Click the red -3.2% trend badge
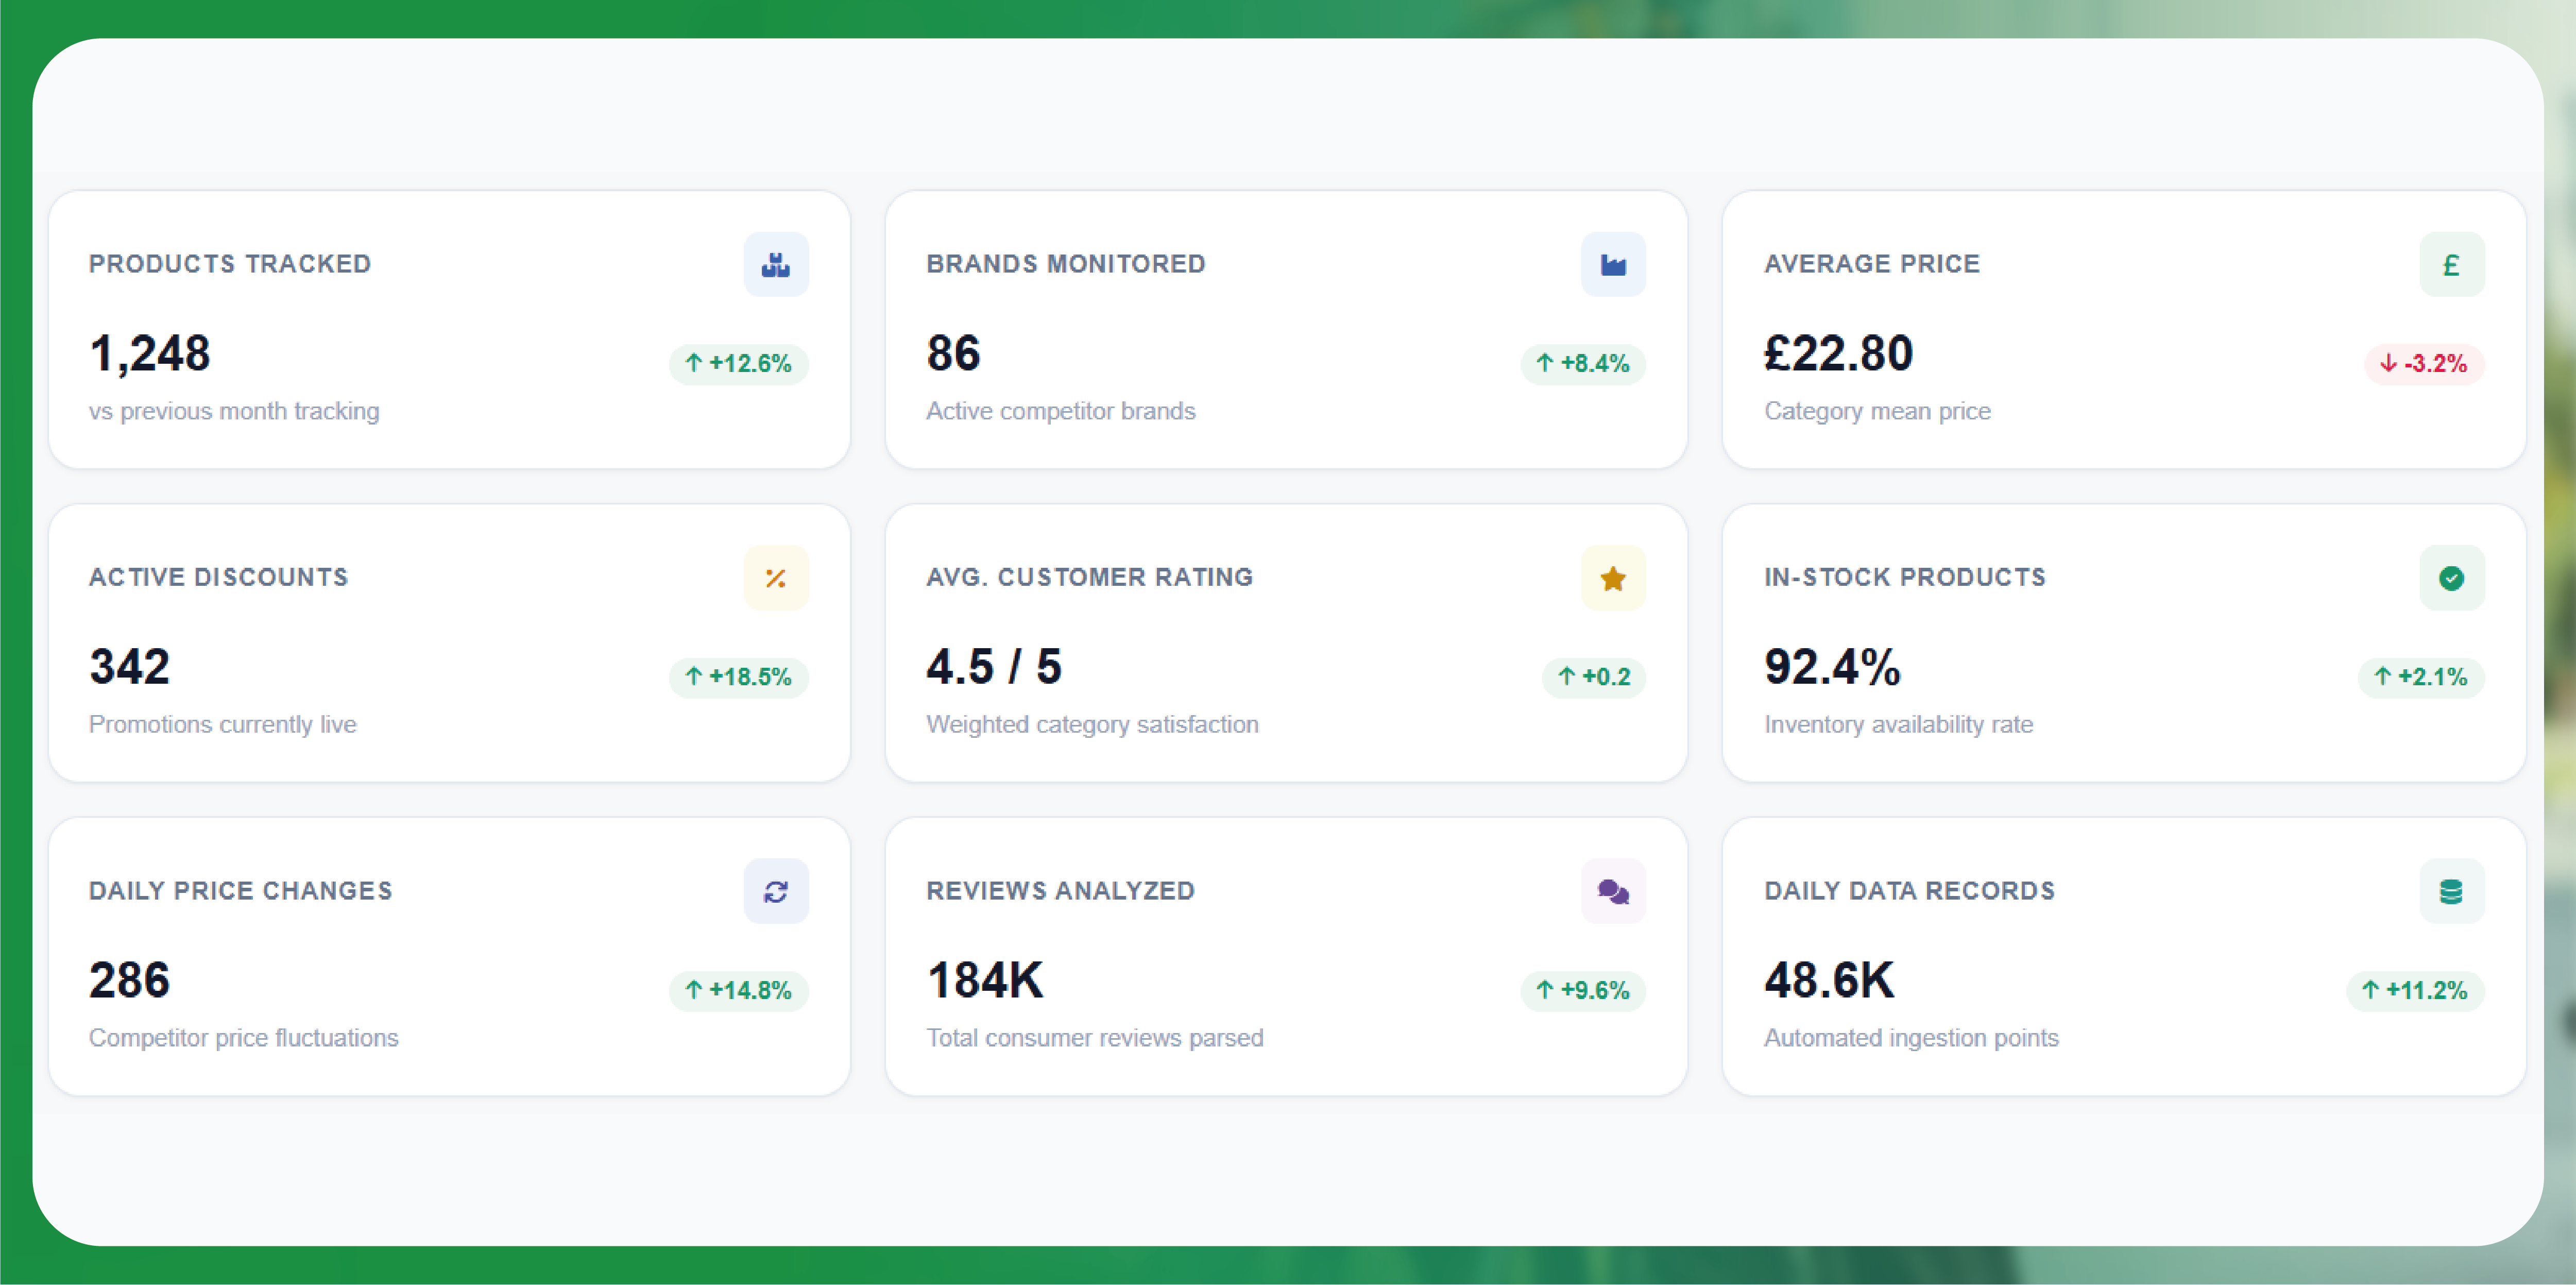 (2423, 363)
